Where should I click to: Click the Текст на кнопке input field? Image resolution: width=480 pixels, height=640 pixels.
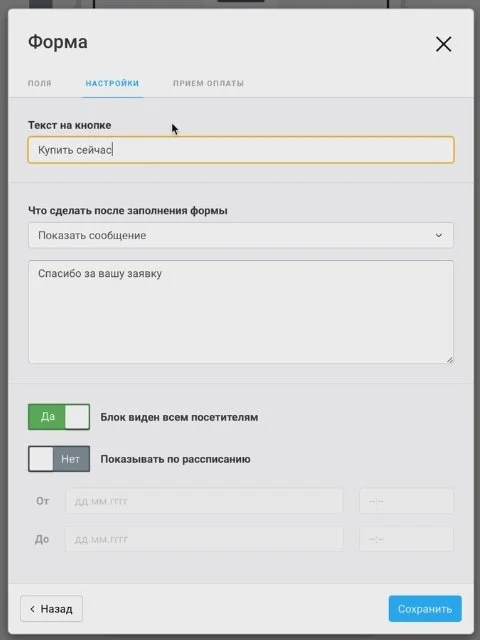[241, 150]
